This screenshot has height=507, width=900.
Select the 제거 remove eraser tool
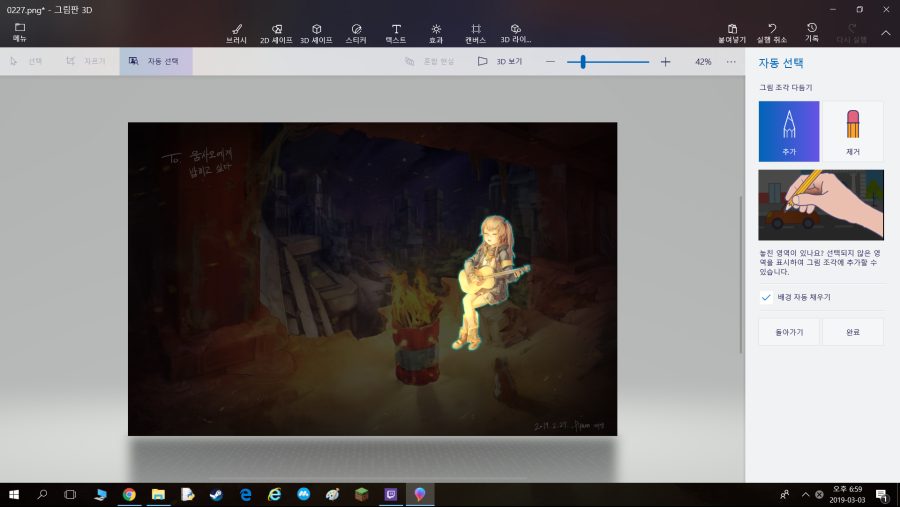click(852, 131)
